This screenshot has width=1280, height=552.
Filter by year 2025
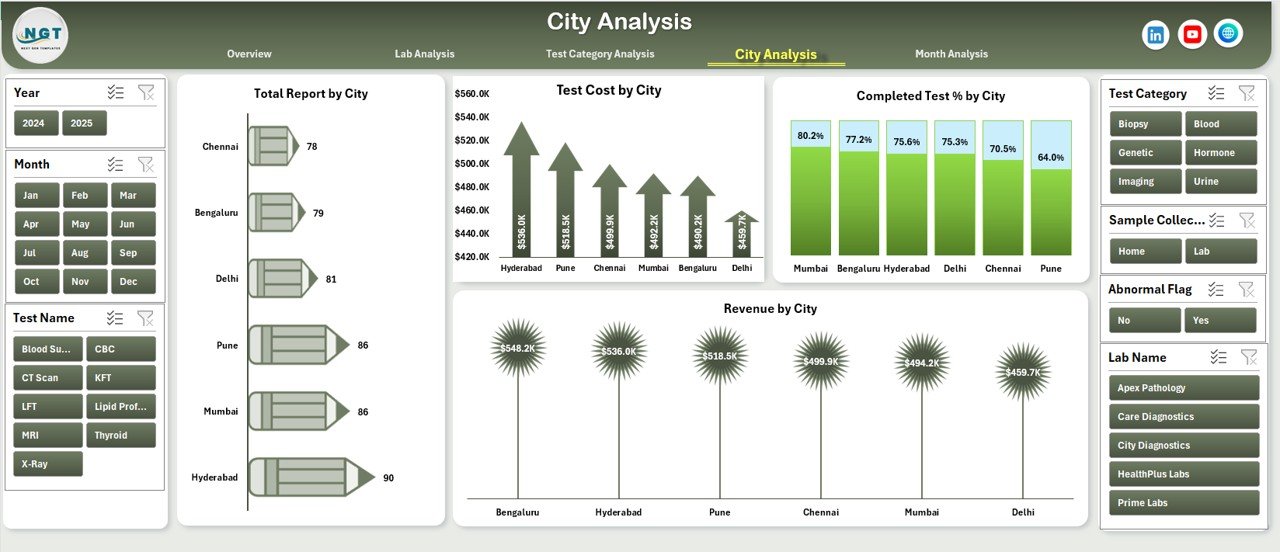click(84, 123)
